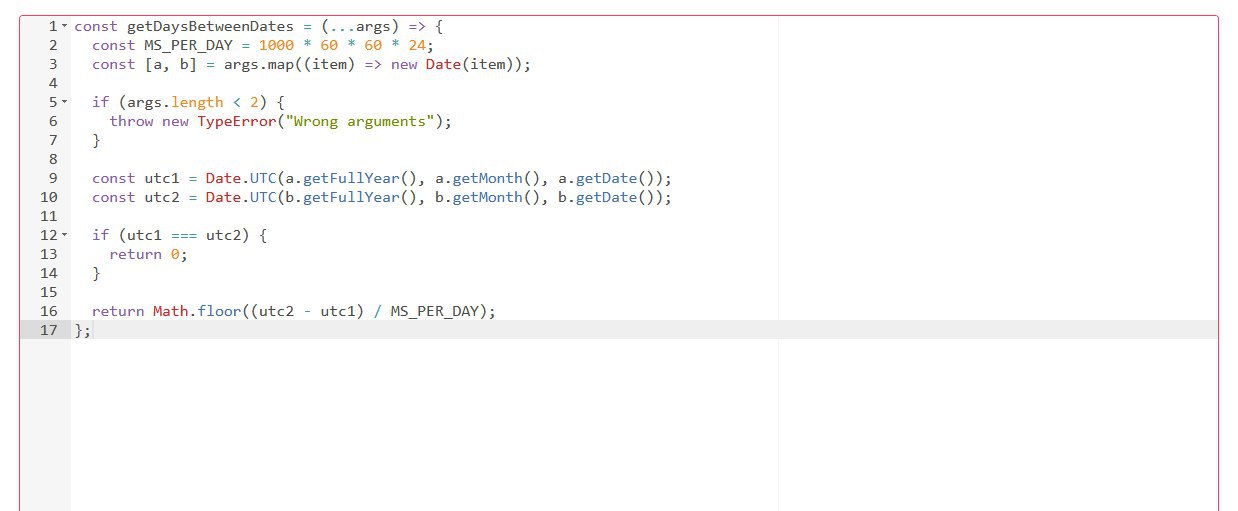The width and height of the screenshot is (1238, 511).
Task: Collapse the fold arrow on line 5
Action: pyautogui.click(x=65, y=102)
